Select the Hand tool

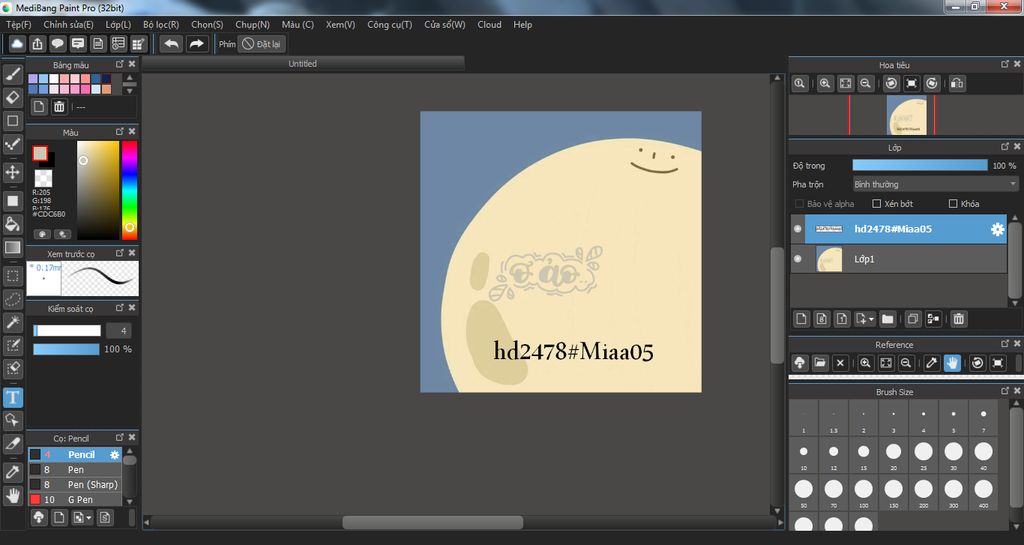[x=12, y=495]
